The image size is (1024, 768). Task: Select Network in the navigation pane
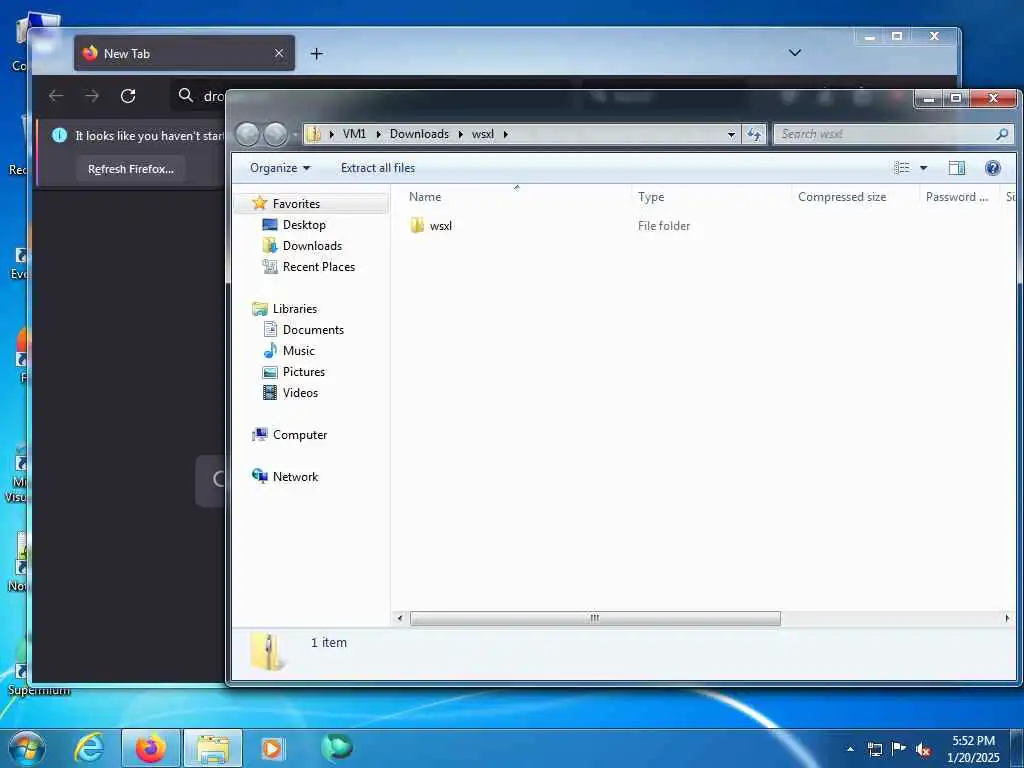(x=295, y=477)
